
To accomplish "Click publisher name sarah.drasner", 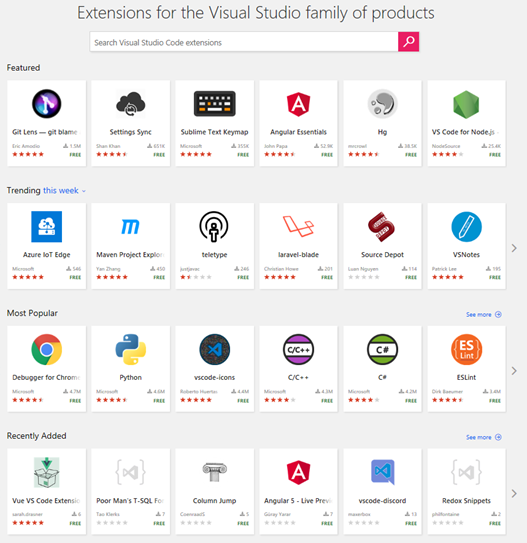I will [x=27, y=514].
